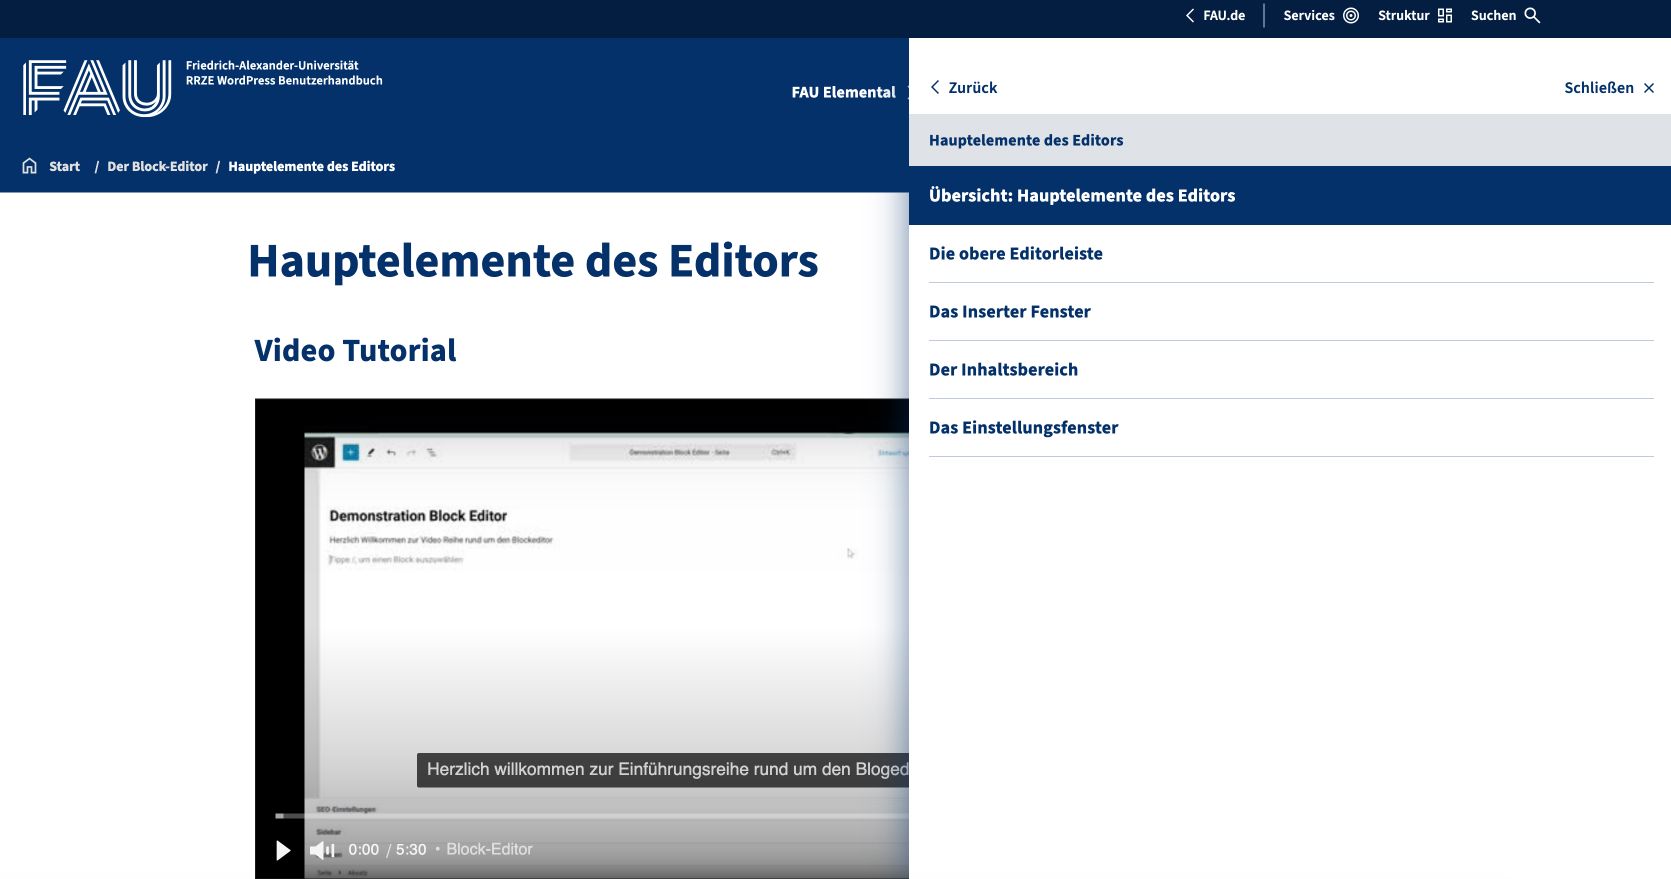Viewport: 1671px width, 879px height.
Task: Click the home icon in breadcrumb
Action: coord(30,166)
